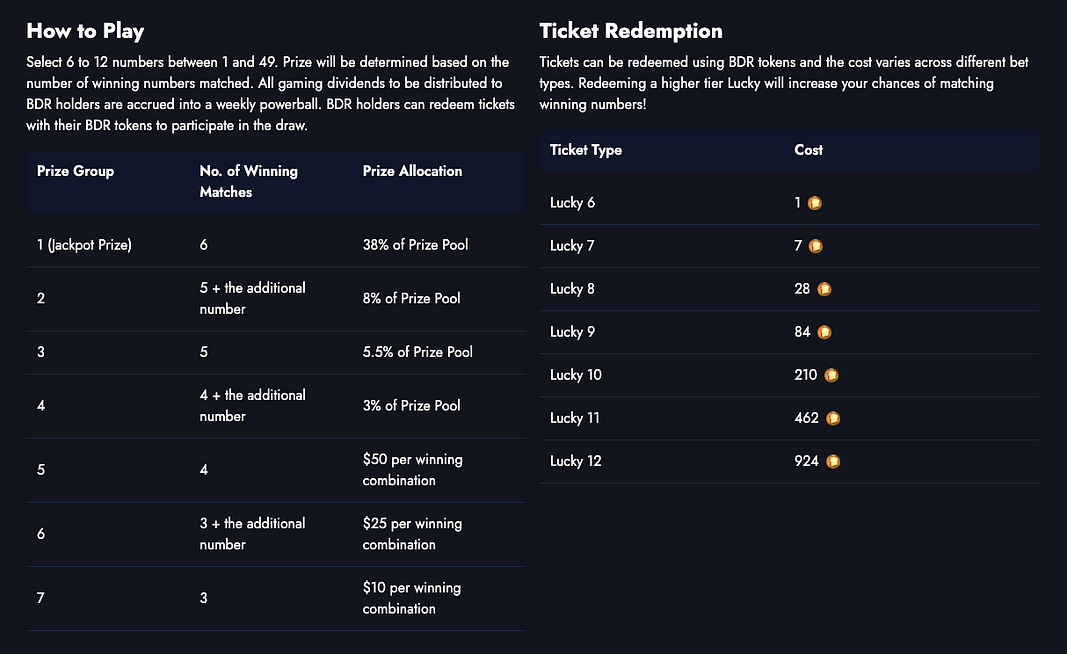This screenshot has height=654, width=1067.
Task: Select the Lucky 12 ticket type
Action: point(576,461)
